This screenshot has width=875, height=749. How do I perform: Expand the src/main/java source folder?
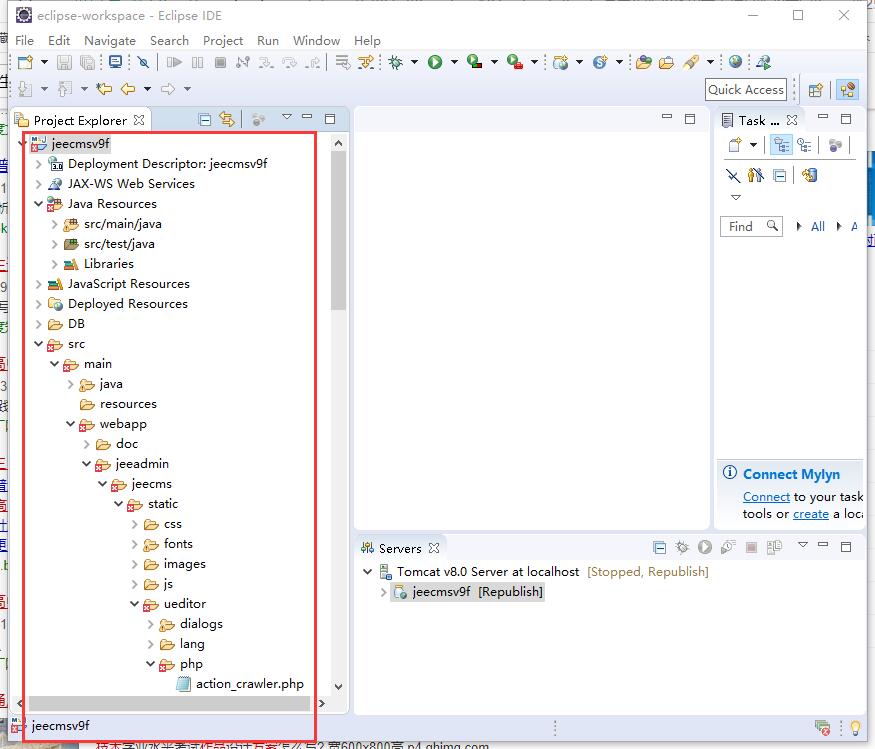(x=54, y=224)
